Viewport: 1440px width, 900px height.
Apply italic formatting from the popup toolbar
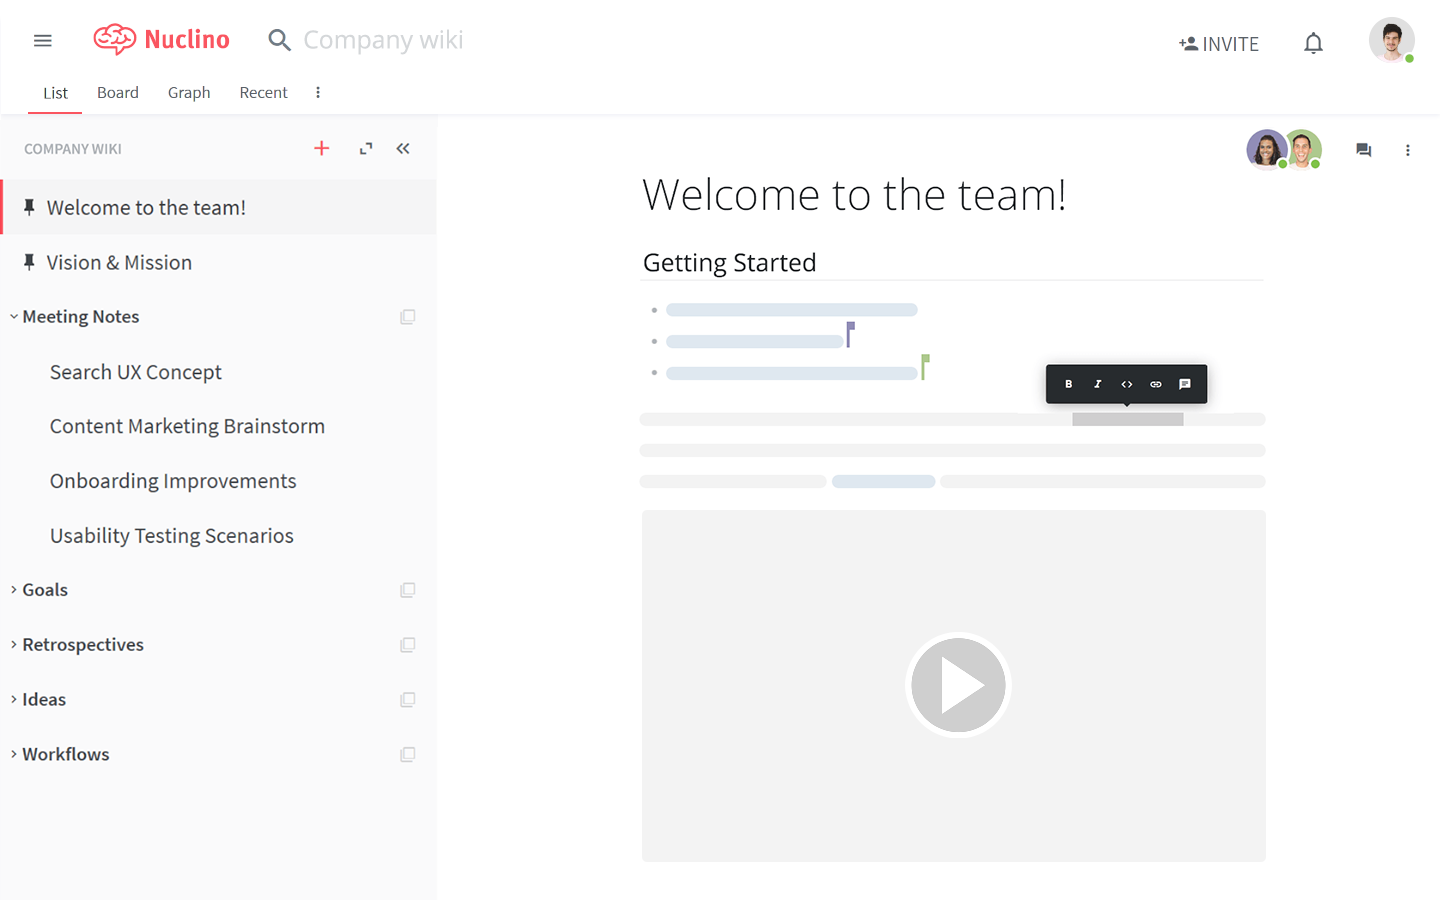[1097, 383]
